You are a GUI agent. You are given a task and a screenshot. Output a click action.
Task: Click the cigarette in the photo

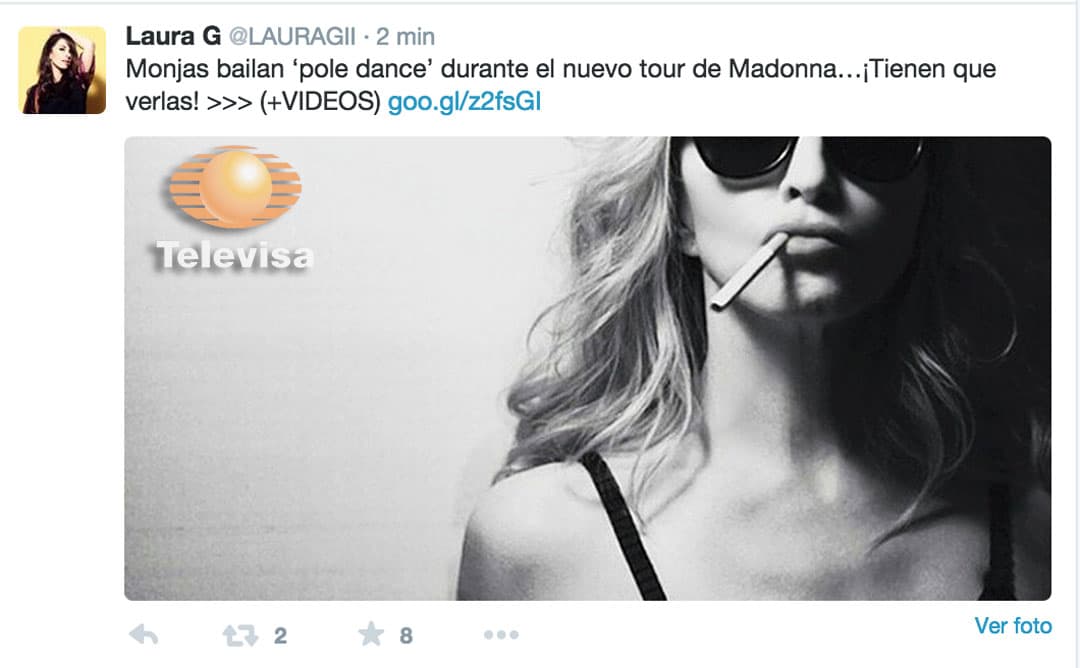pos(749,272)
